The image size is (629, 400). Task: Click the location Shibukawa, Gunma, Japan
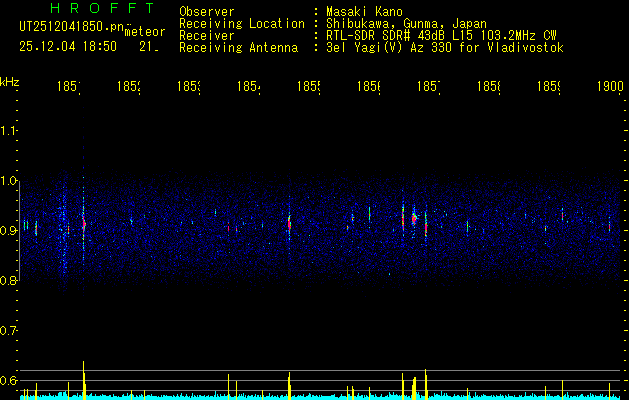coord(406,24)
